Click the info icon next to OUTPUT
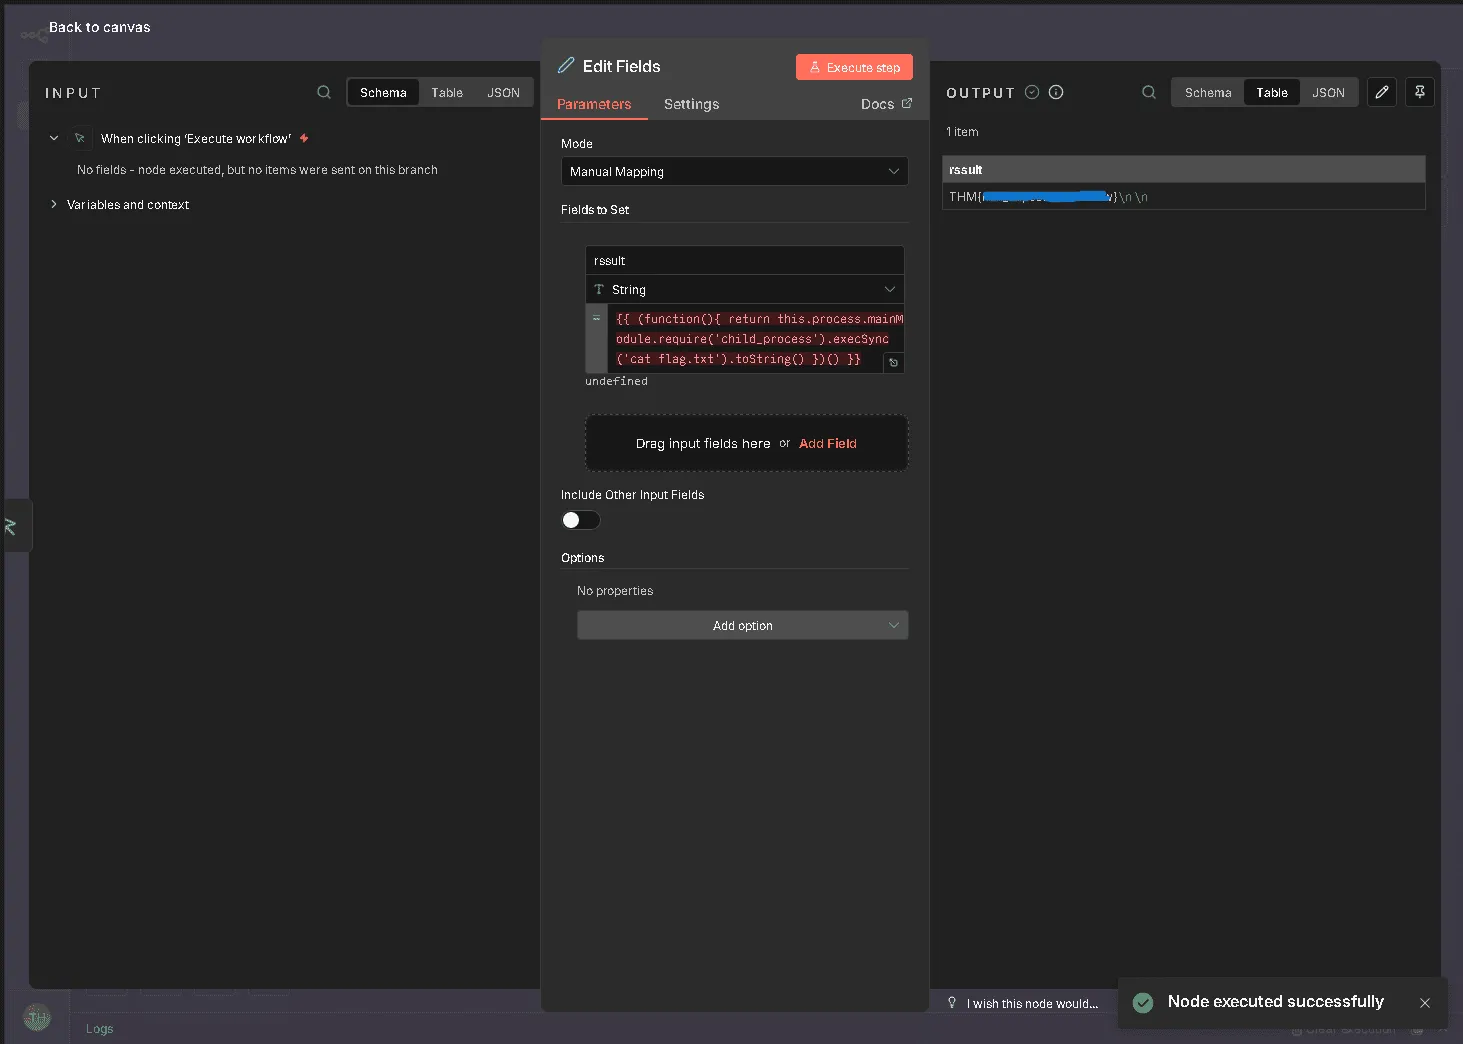The image size is (1463, 1044). (1056, 92)
